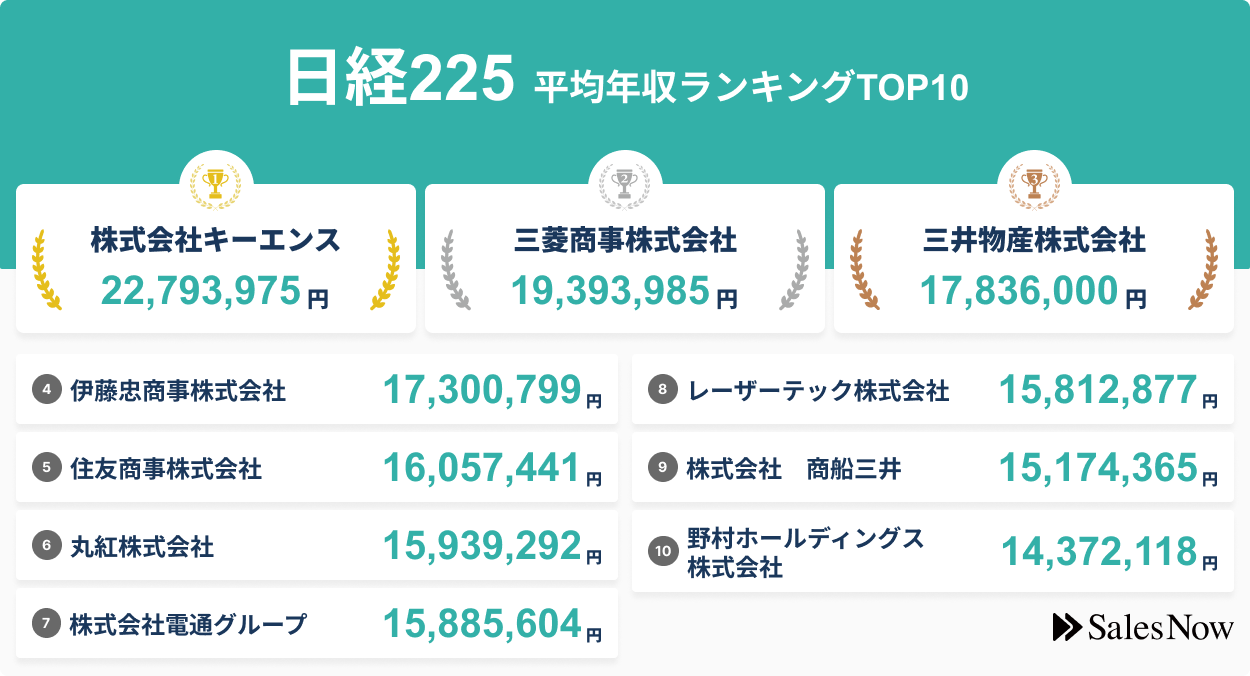Click the 15,174,365 salary figure
The height and width of the screenshot is (676, 1250).
(1098, 467)
